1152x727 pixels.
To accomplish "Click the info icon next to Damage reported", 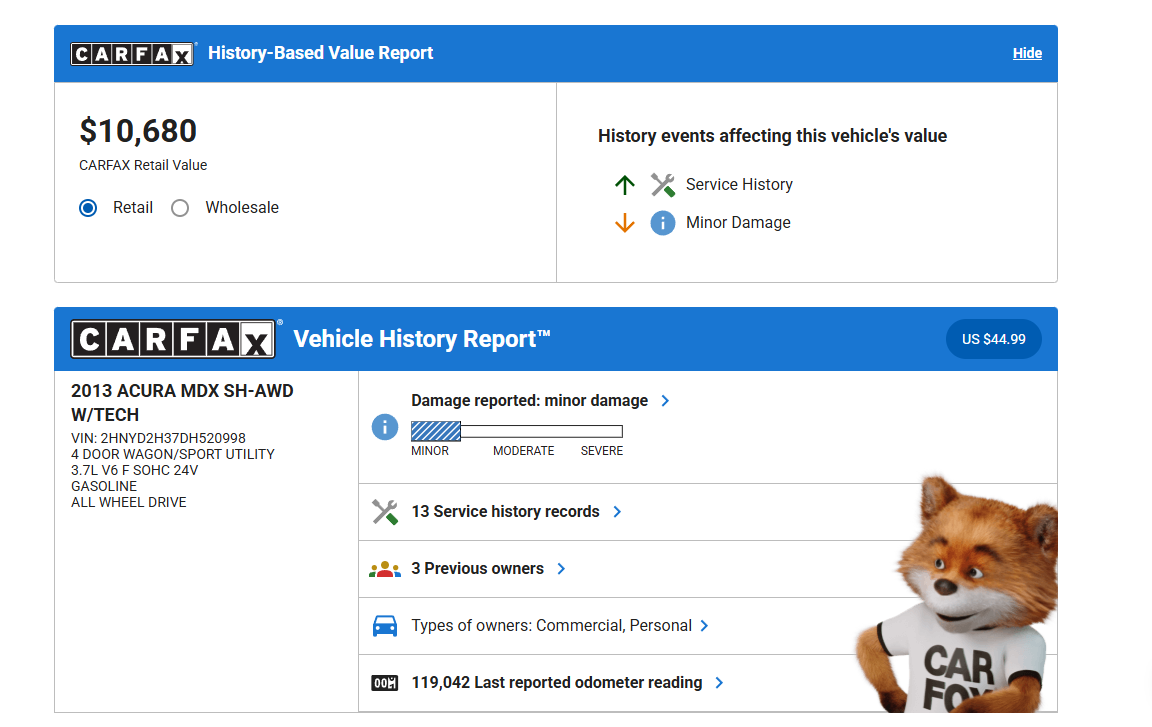I will point(384,427).
